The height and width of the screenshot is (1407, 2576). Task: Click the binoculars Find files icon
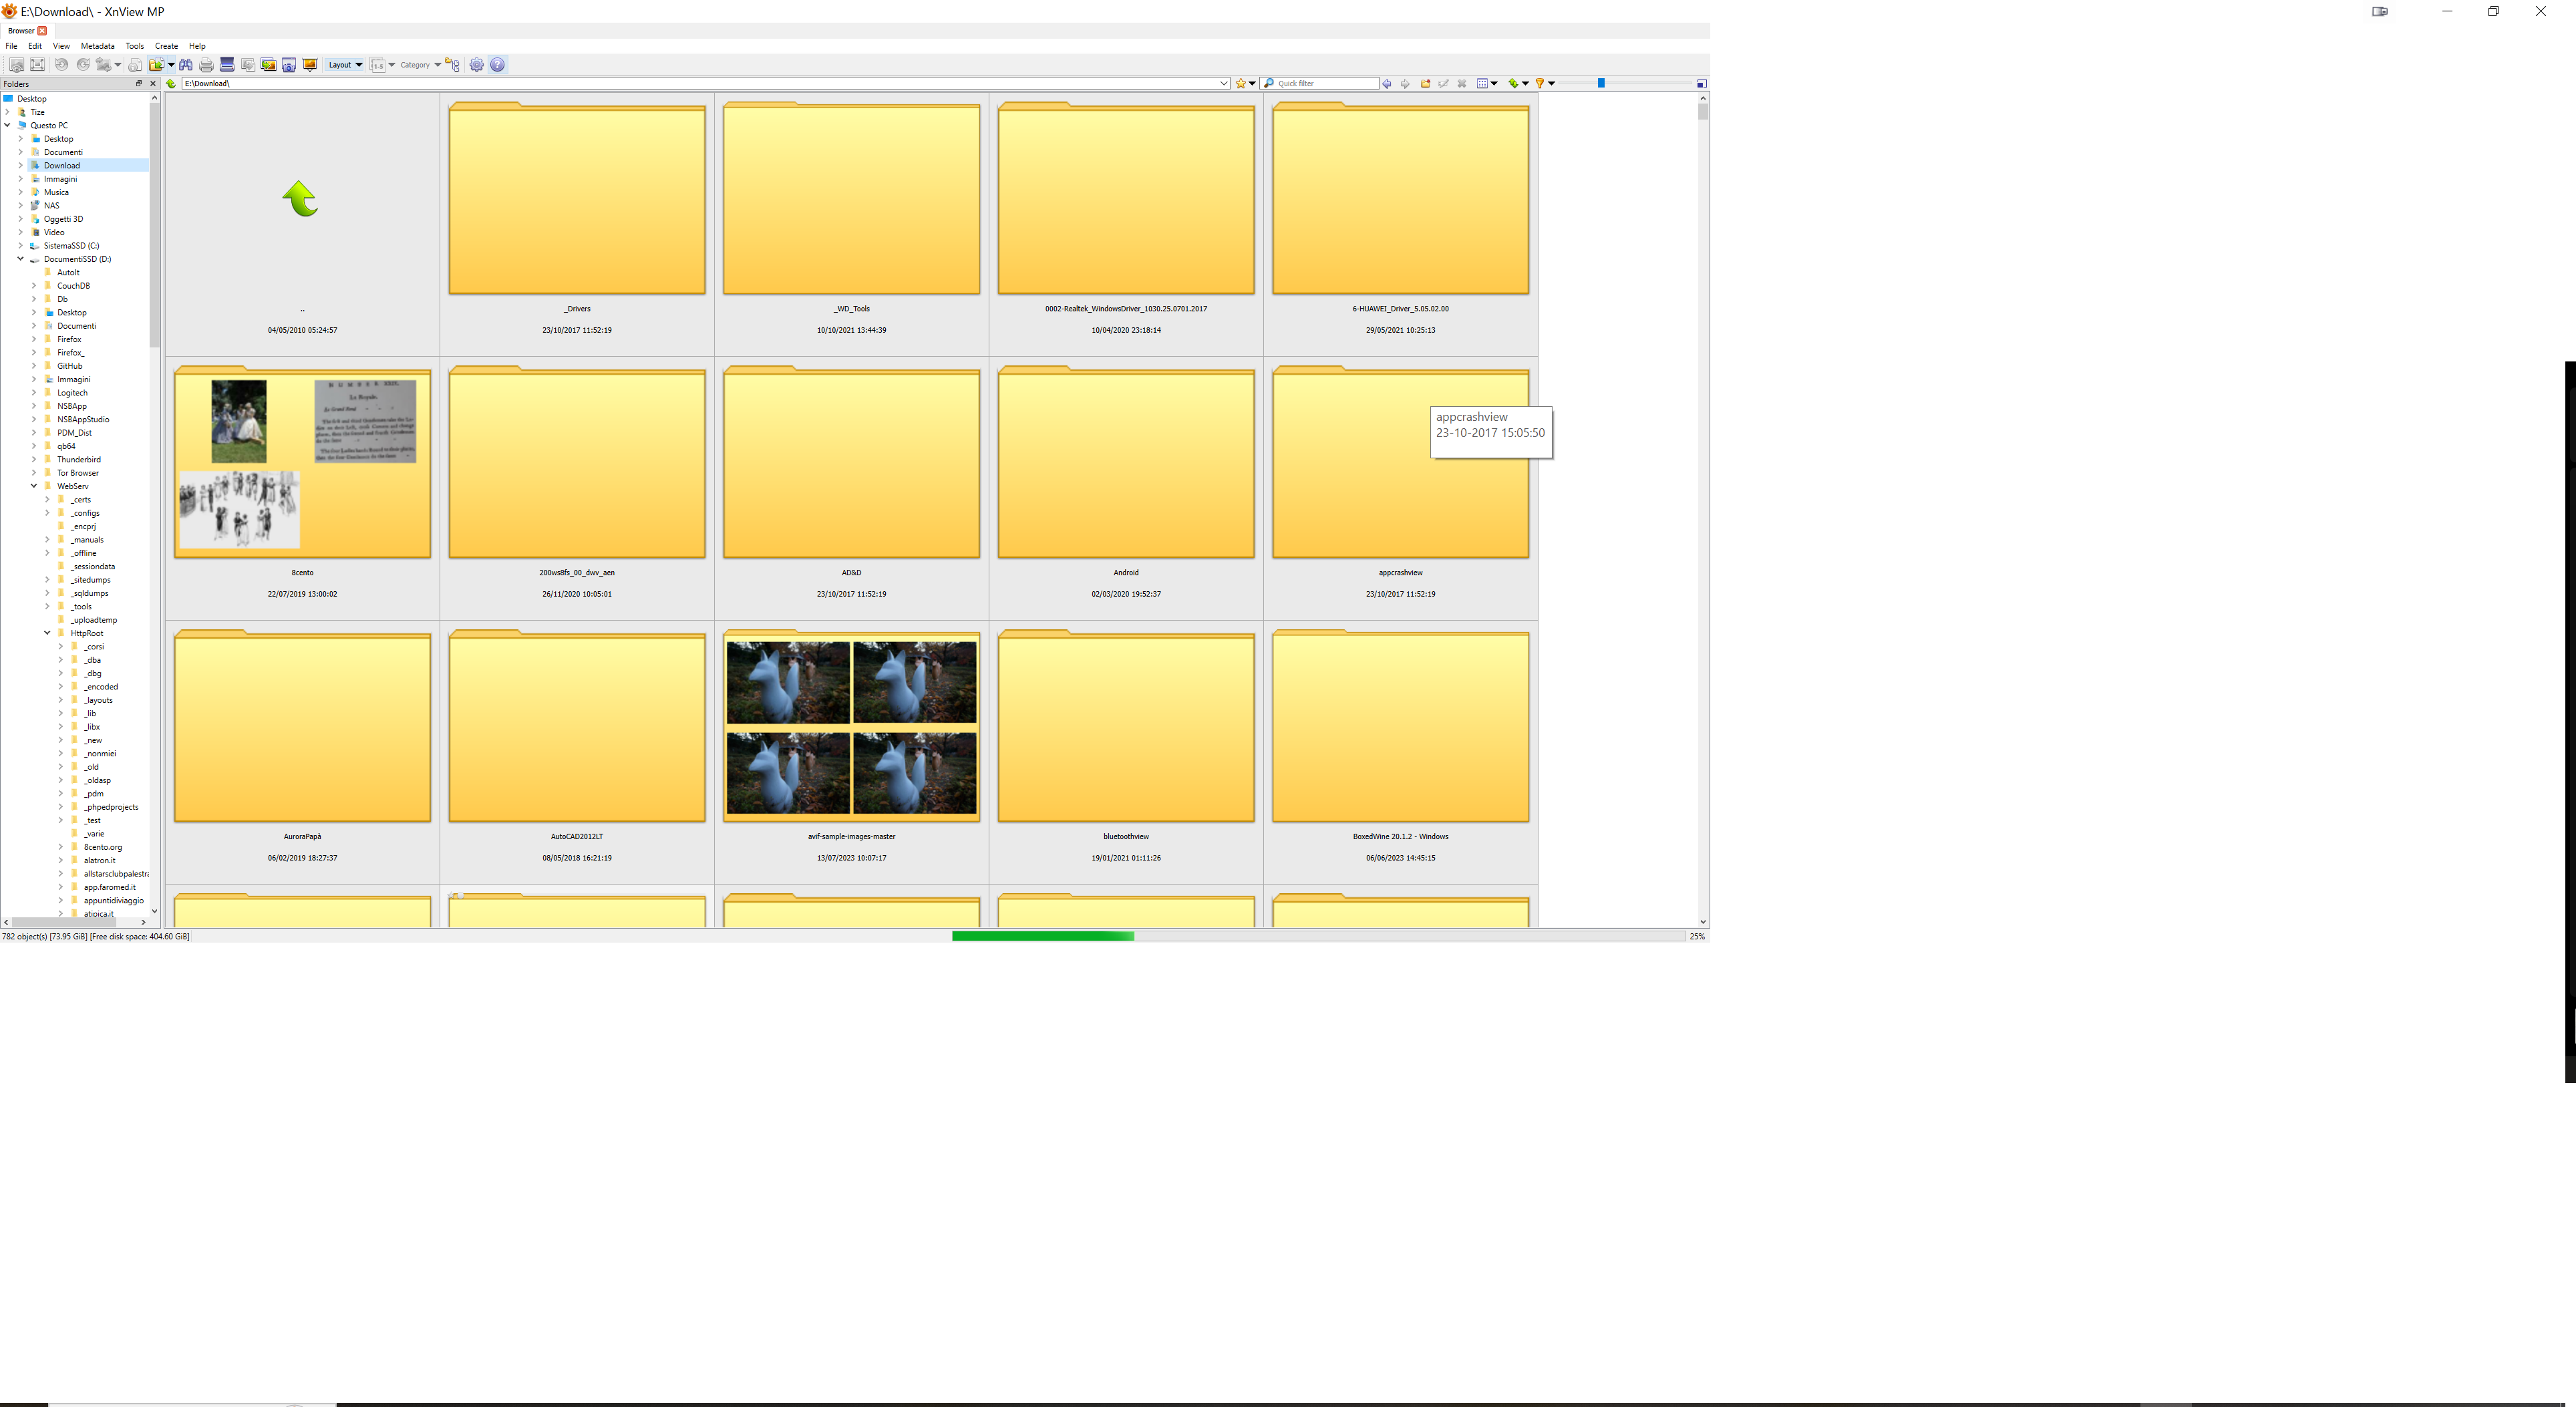(186, 65)
